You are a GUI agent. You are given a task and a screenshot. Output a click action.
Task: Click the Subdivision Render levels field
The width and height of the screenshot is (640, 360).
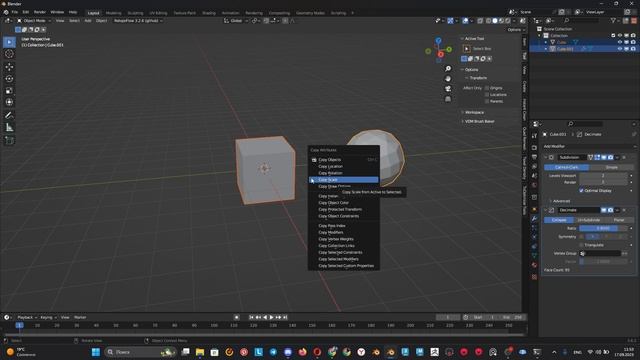click(x=603, y=182)
